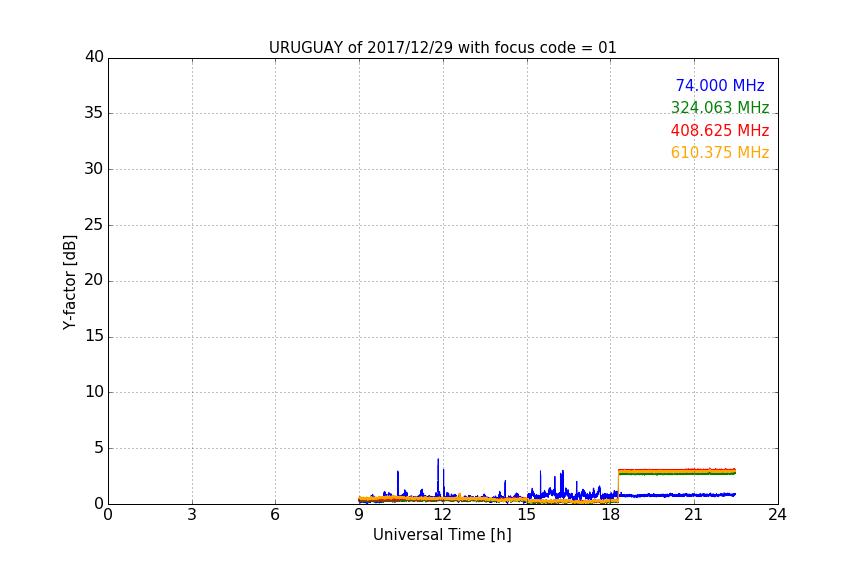The width and height of the screenshot is (864, 576).
Task: Click the y-axis tick label 25
Action: pyautogui.click(x=94, y=225)
